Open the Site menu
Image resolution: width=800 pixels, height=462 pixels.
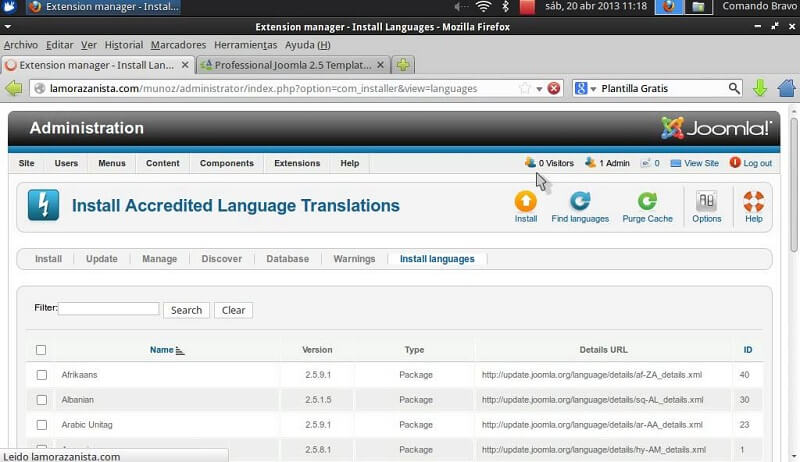[27, 163]
